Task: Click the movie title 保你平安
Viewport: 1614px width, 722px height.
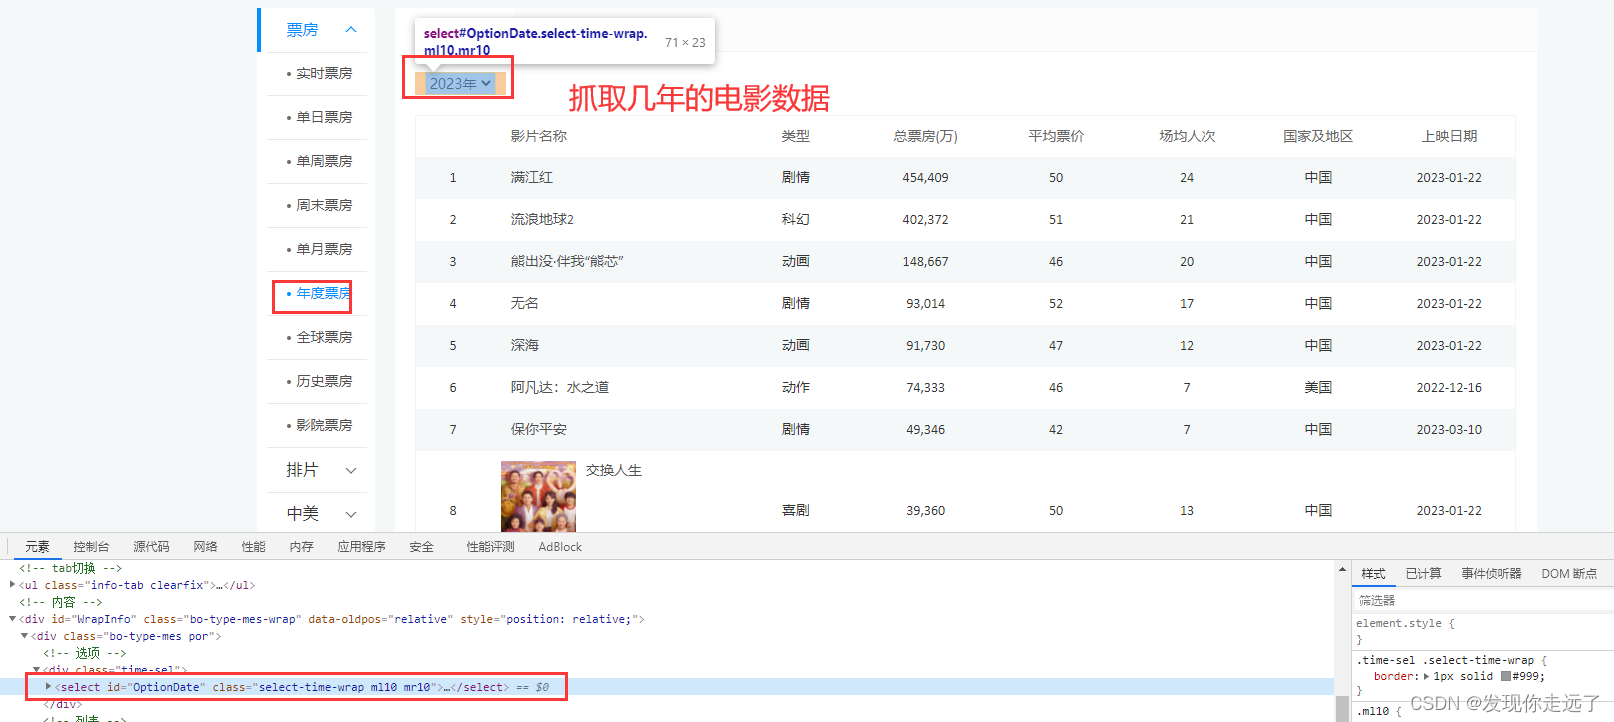Action: [538, 430]
